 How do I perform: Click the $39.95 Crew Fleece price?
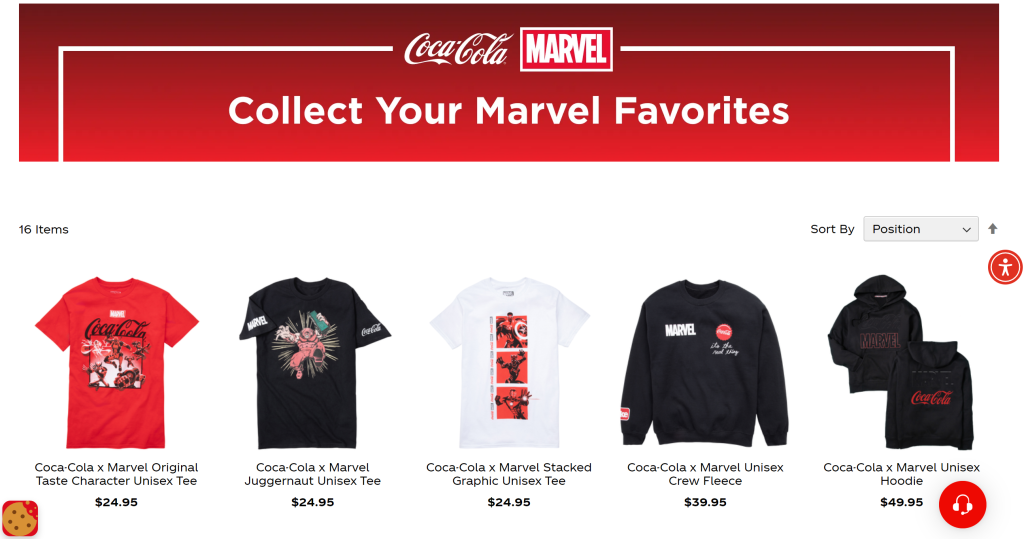point(705,502)
